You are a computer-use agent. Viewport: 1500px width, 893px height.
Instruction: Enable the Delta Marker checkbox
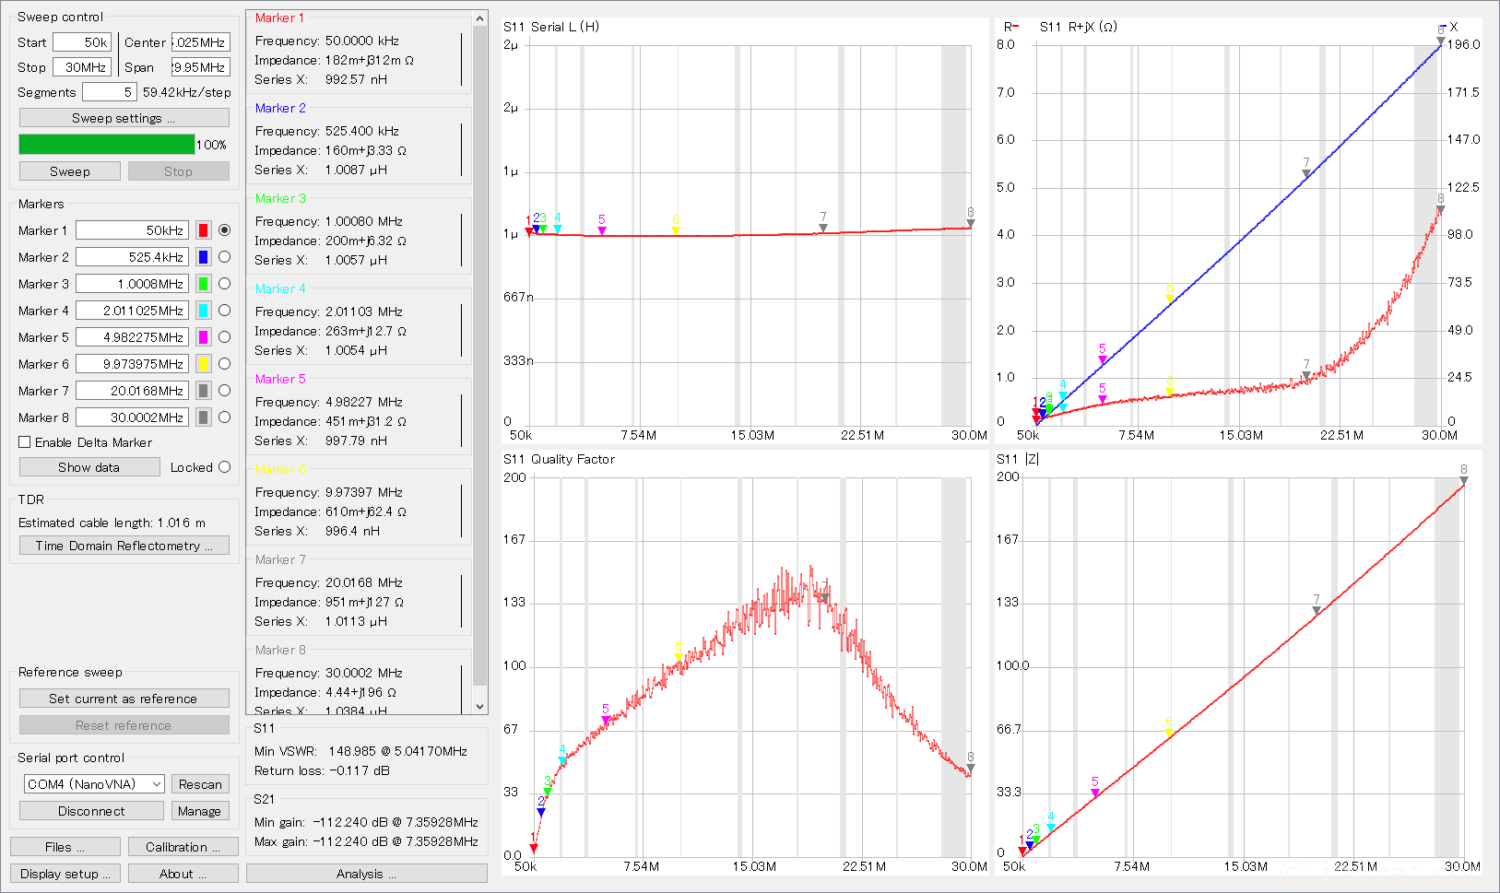(25, 442)
